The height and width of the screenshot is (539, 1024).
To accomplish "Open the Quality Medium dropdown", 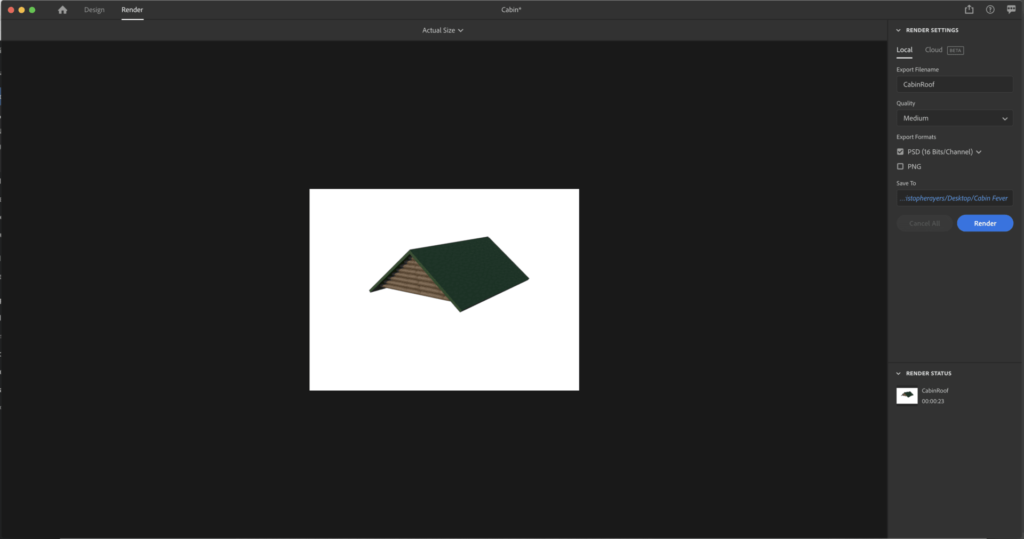I will 954,118.
